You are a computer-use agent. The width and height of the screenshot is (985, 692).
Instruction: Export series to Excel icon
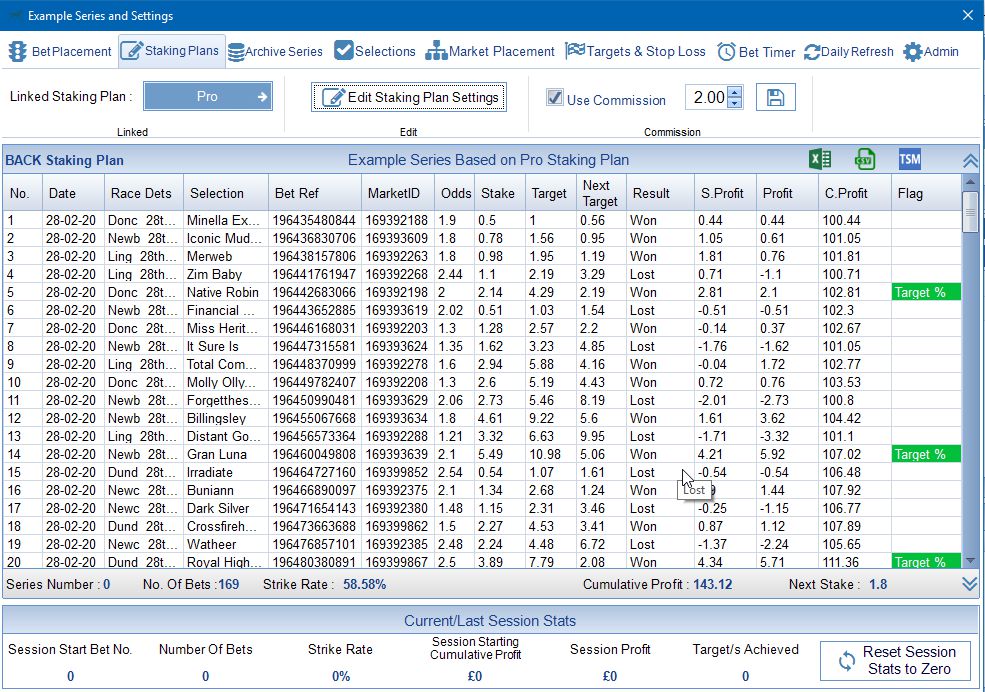coord(820,159)
